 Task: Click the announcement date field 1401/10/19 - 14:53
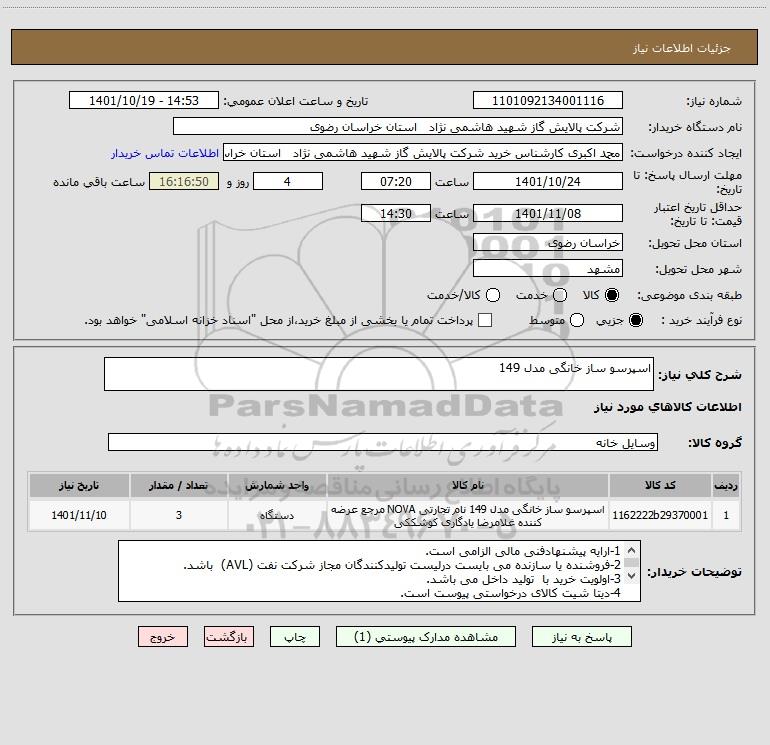(144, 100)
